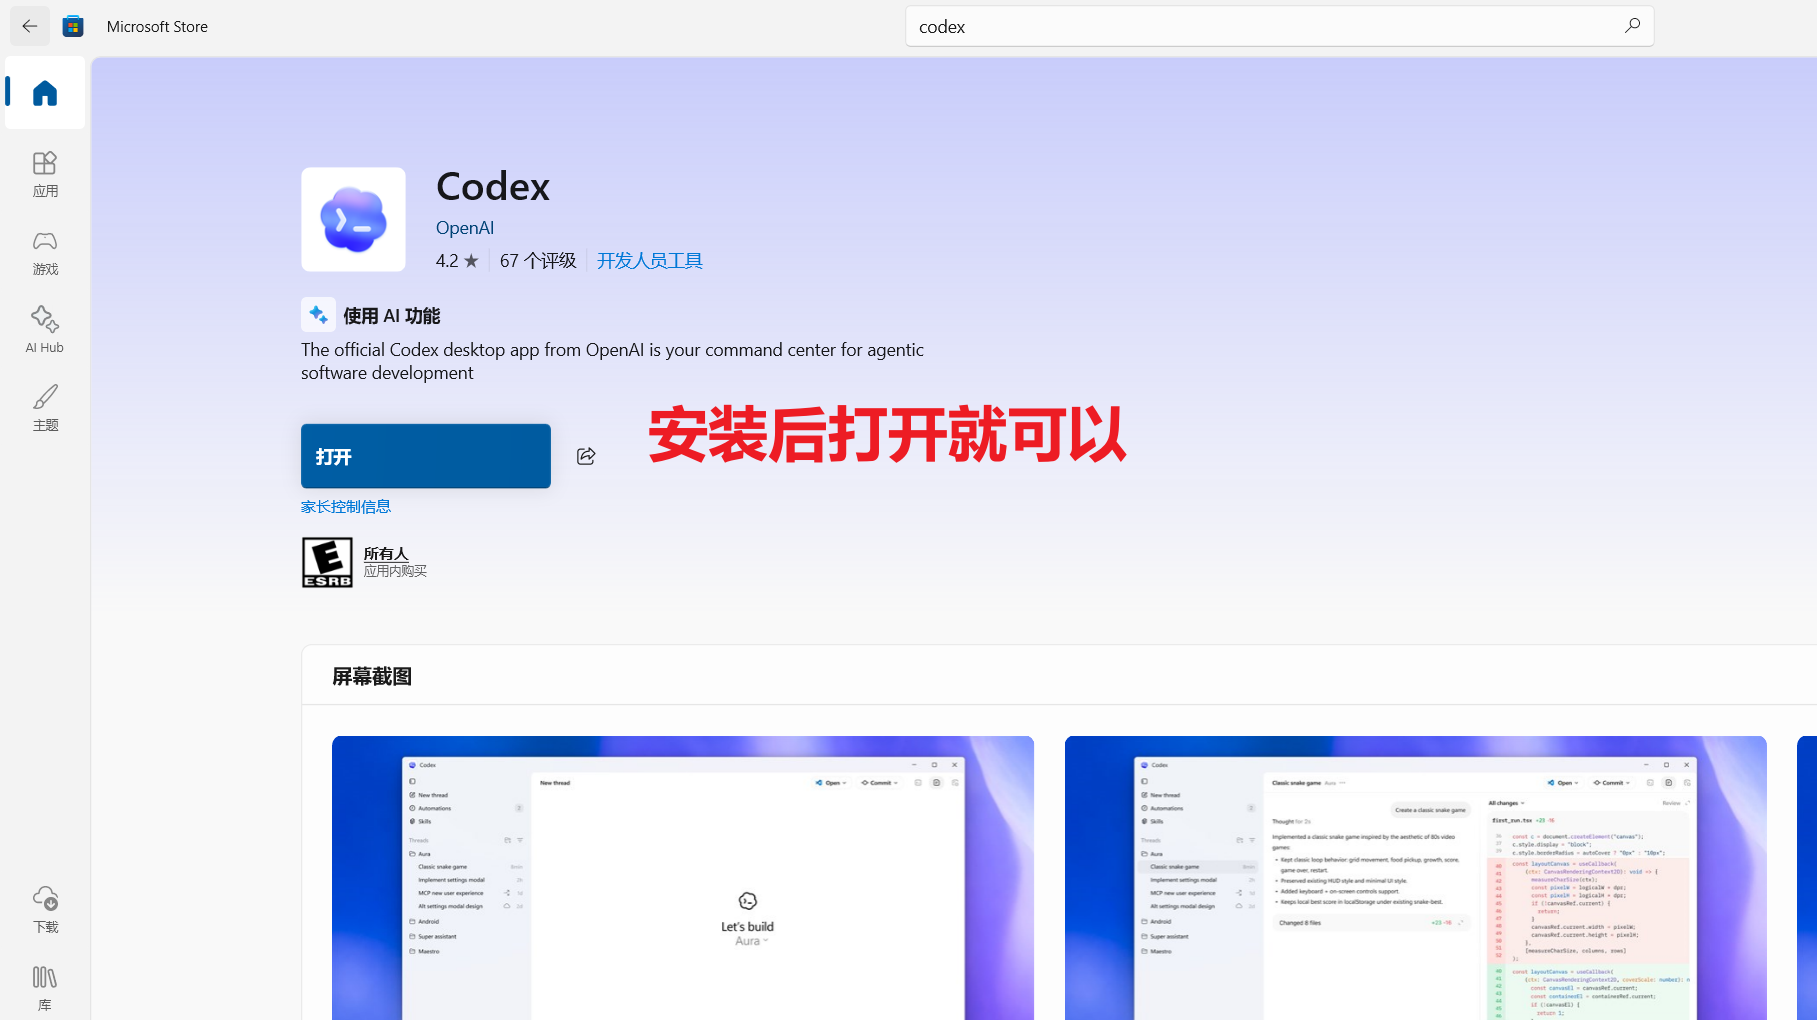
Task: Open the 游戏 (Games) section
Action: [45, 251]
